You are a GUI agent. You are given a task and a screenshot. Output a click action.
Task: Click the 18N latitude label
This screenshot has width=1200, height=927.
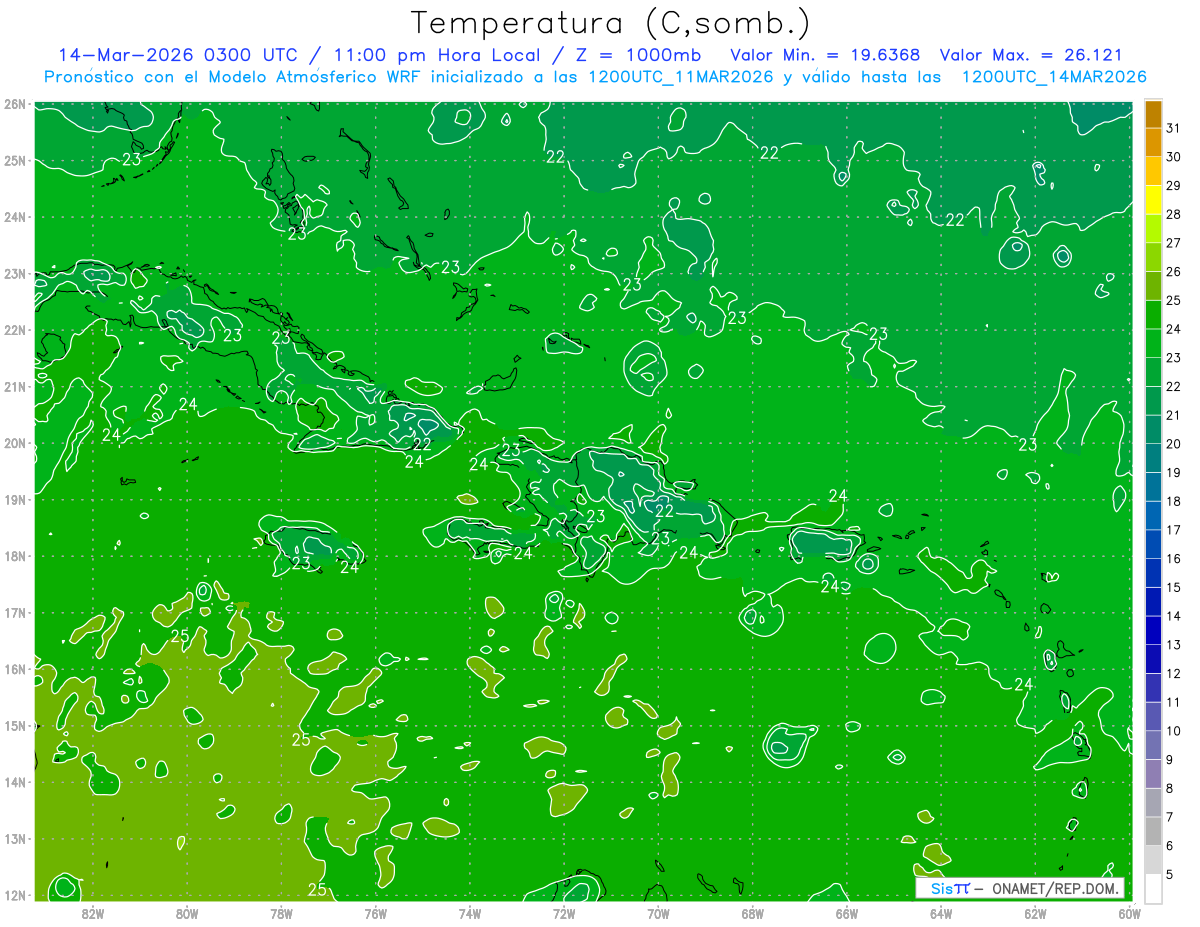pos(15,556)
